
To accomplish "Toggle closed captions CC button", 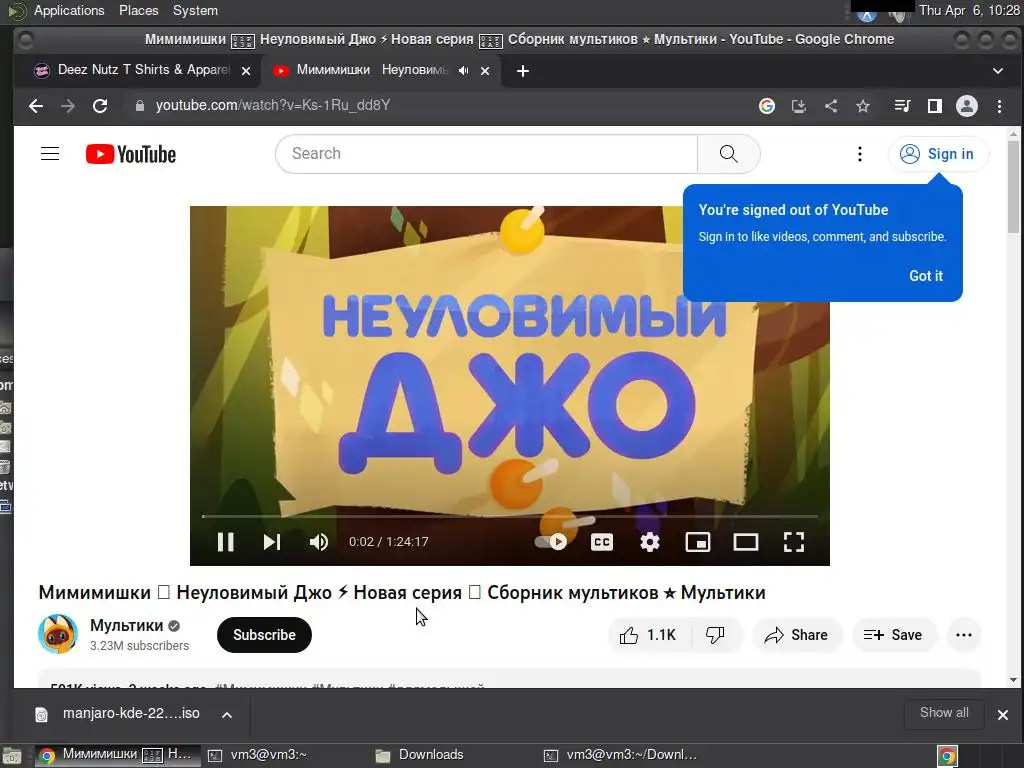I will (x=601, y=542).
